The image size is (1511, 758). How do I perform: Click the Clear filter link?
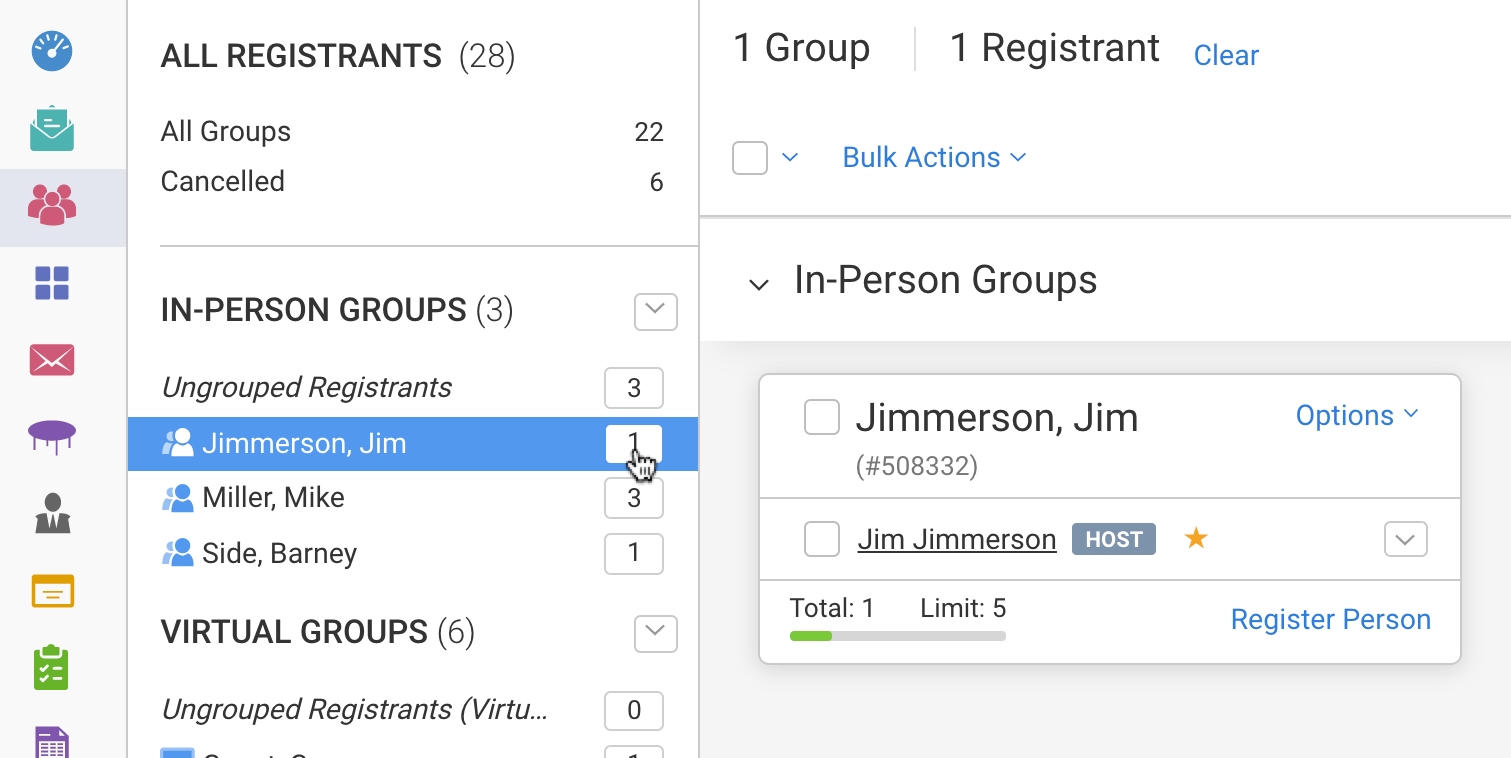coord(1226,56)
